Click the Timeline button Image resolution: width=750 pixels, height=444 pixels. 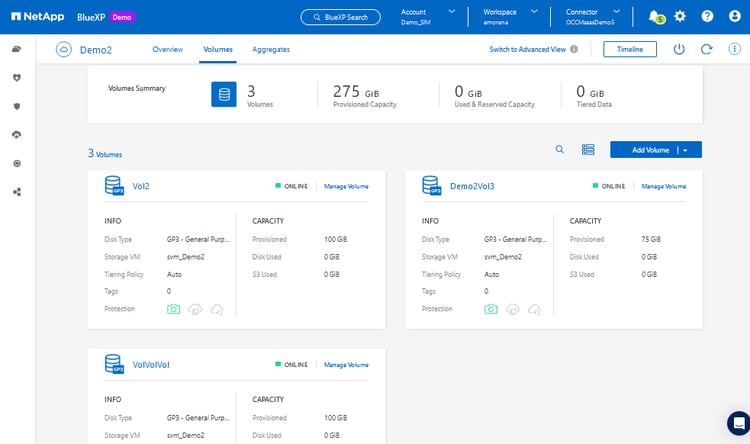[630, 49]
